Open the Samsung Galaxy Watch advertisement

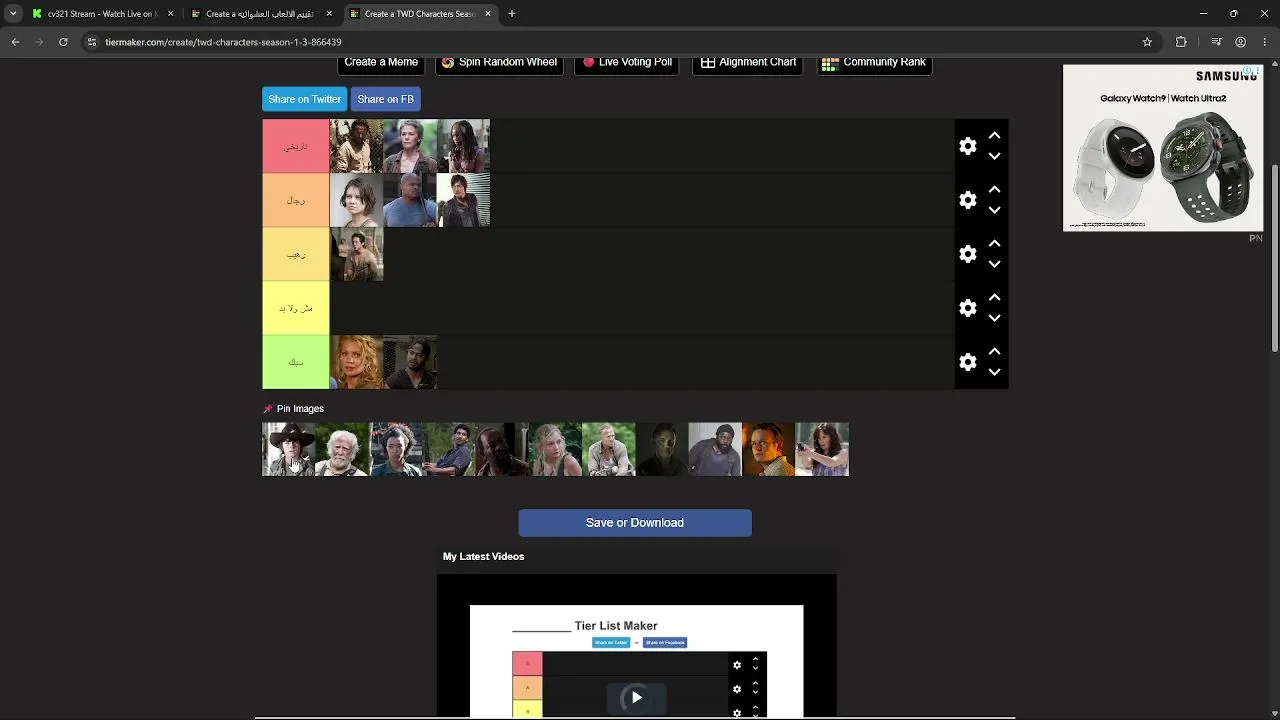[1162, 148]
